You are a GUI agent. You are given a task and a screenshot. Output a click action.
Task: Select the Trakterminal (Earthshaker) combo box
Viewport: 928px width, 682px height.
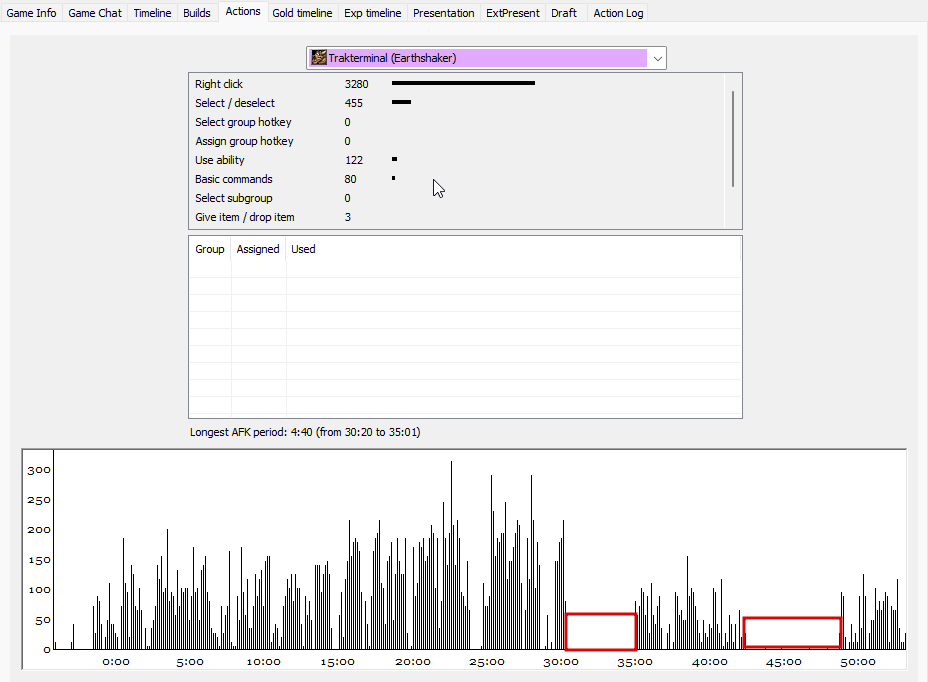[x=486, y=58]
